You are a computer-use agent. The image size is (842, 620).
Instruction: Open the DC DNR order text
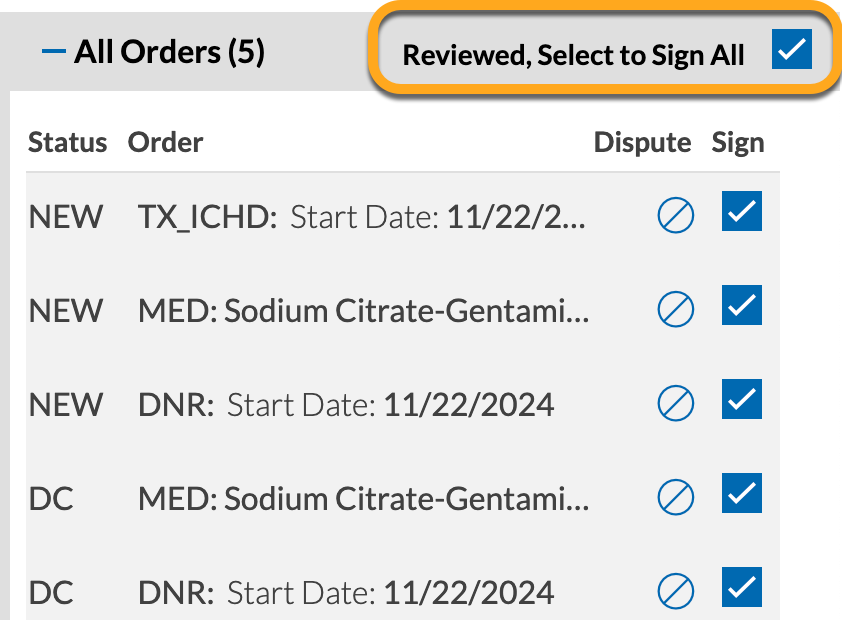click(x=346, y=593)
